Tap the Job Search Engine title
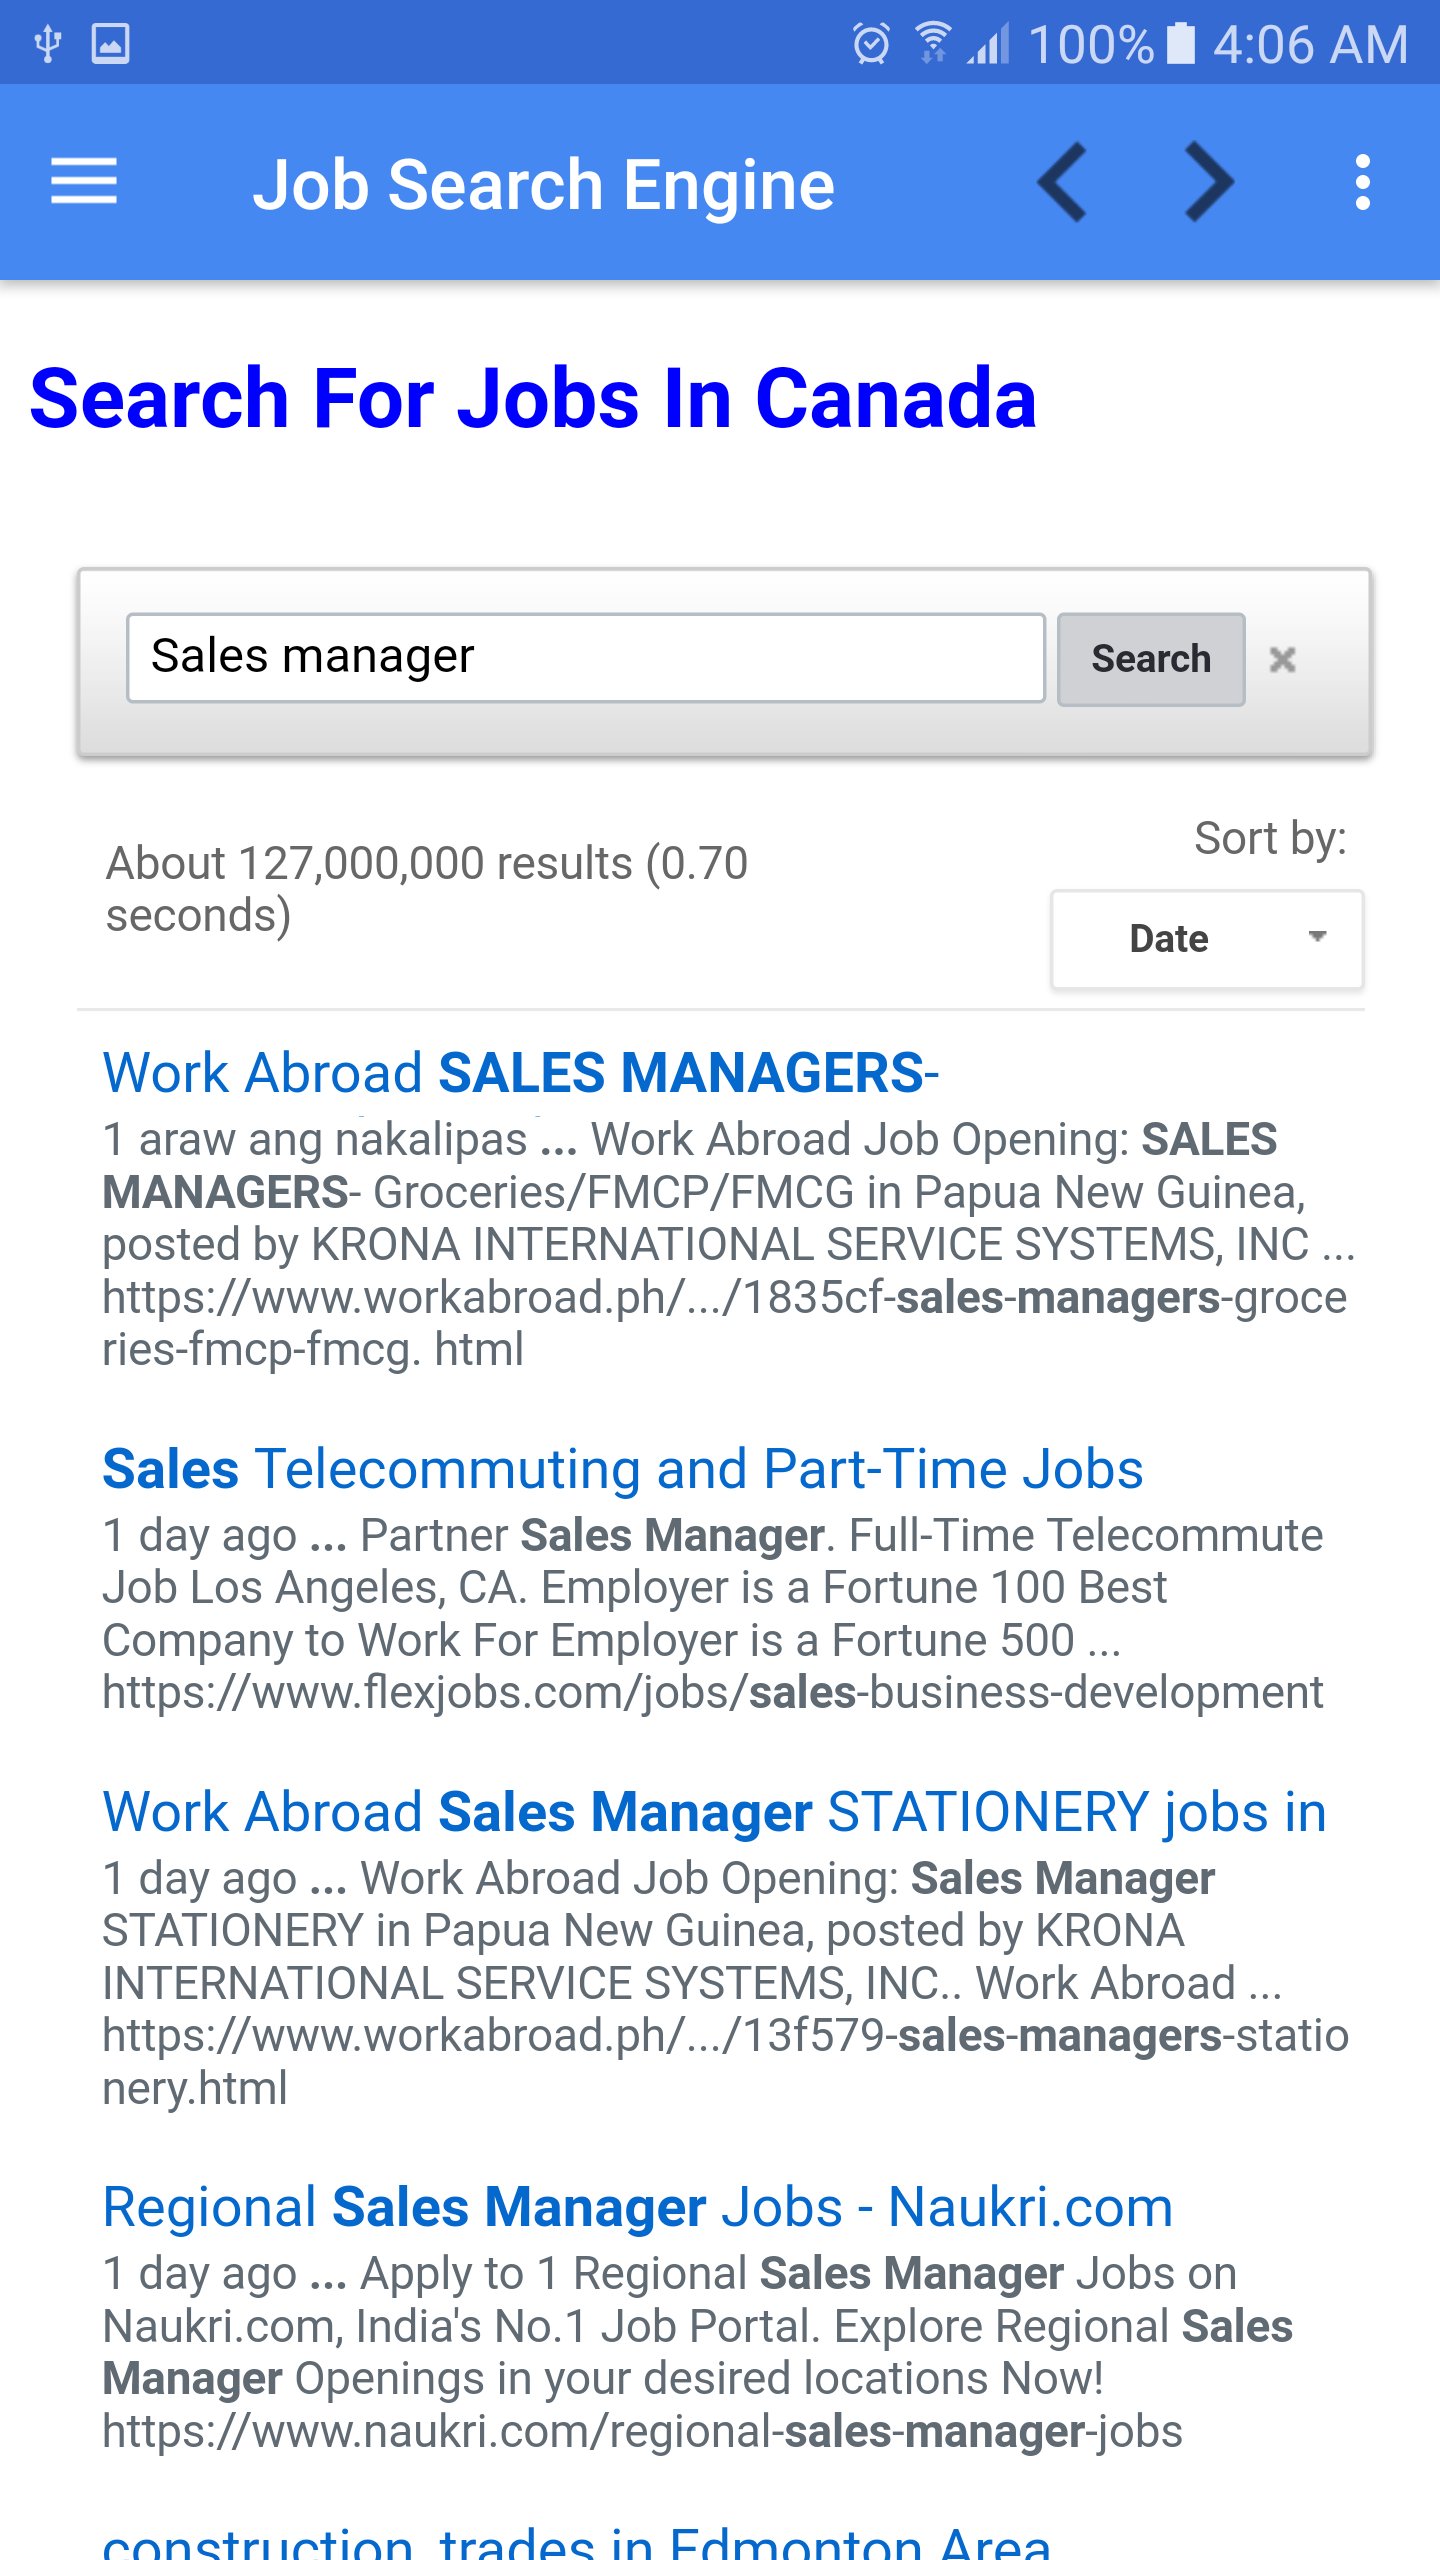 coord(543,185)
